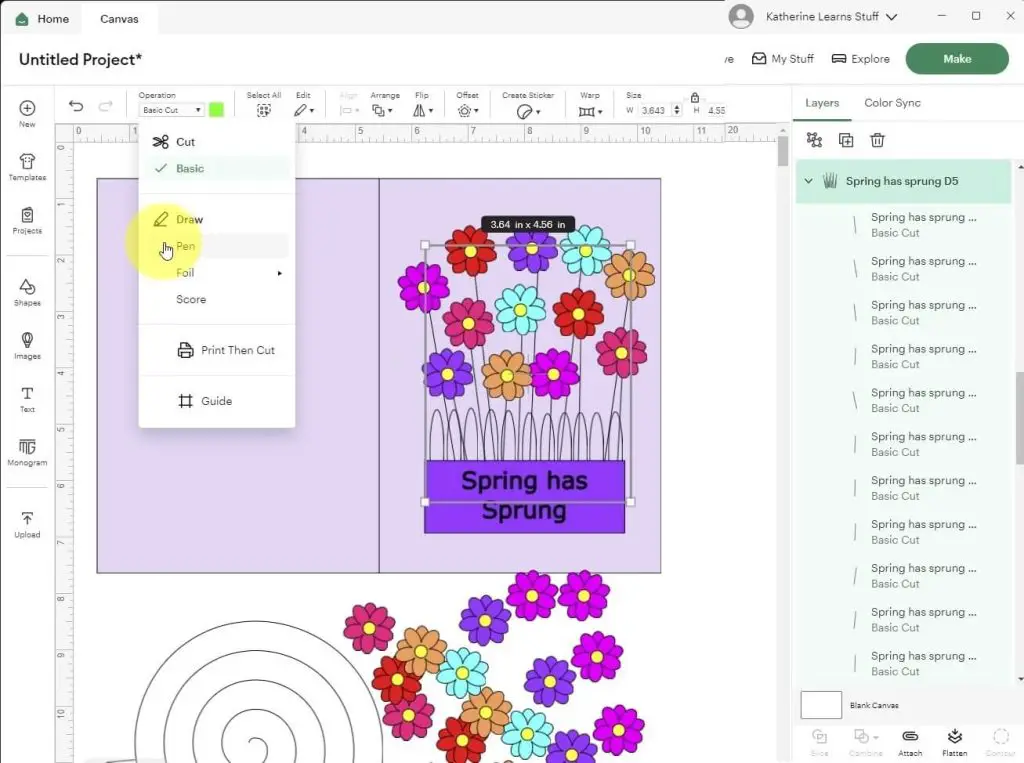Switch to the Canvas tab
This screenshot has height=763, width=1024.
[119, 19]
